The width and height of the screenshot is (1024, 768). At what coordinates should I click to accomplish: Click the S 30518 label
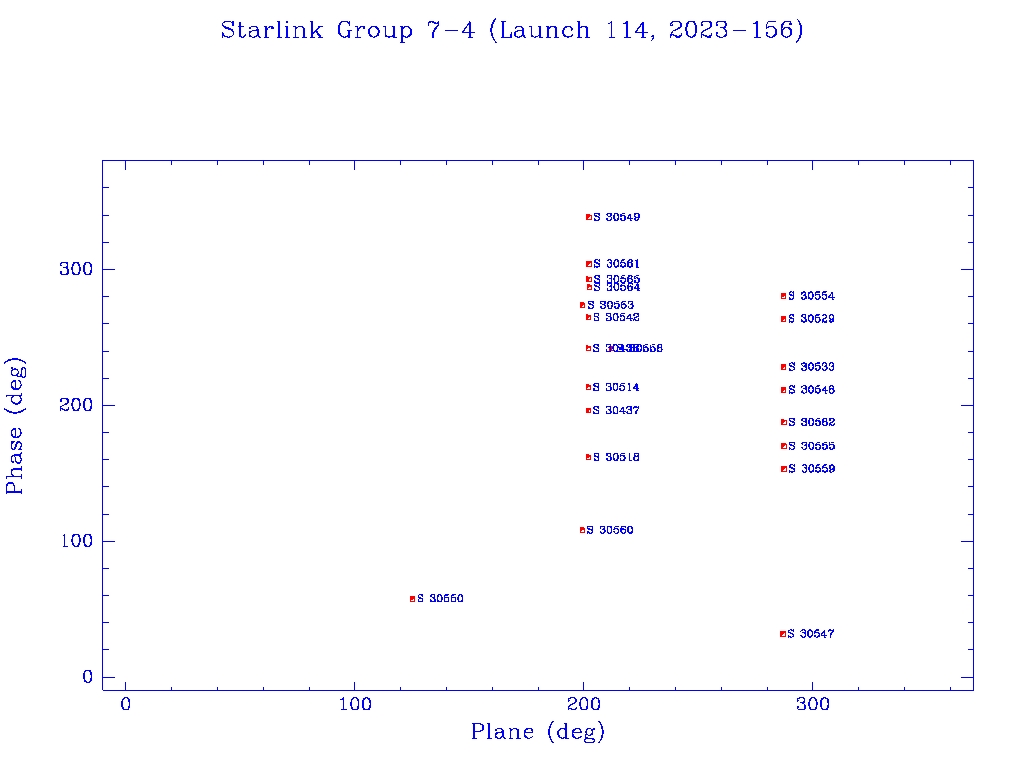616,457
